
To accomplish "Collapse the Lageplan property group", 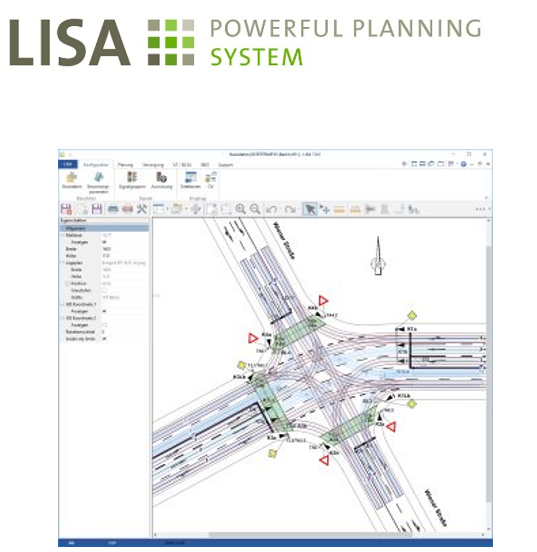I will point(63,263).
